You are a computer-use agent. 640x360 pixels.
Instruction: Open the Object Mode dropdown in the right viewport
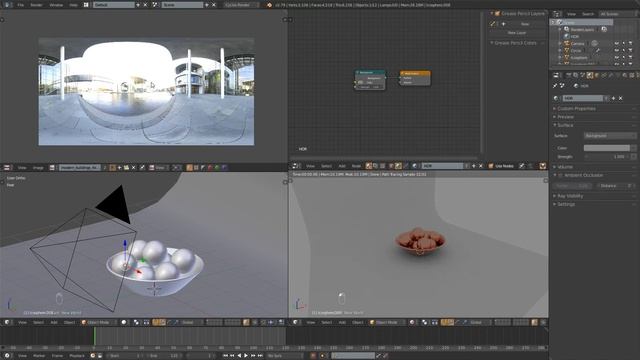pyautogui.click(x=386, y=322)
